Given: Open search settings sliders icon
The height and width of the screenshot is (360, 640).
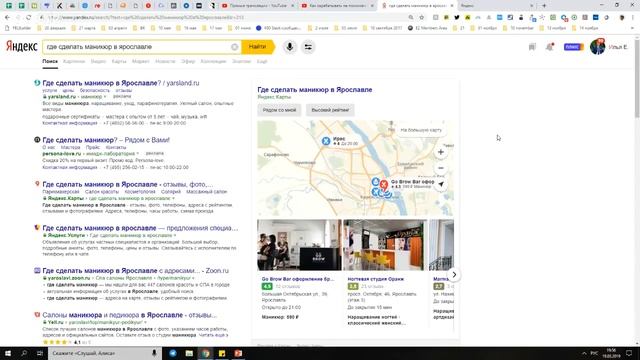Looking at the screenshot, I should coord(308,47).
